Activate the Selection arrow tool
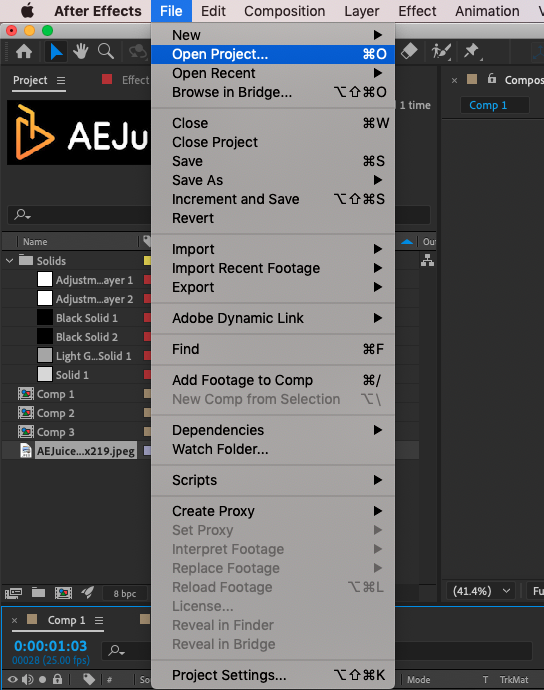544x690 pixels. click(x=56, y=52)
